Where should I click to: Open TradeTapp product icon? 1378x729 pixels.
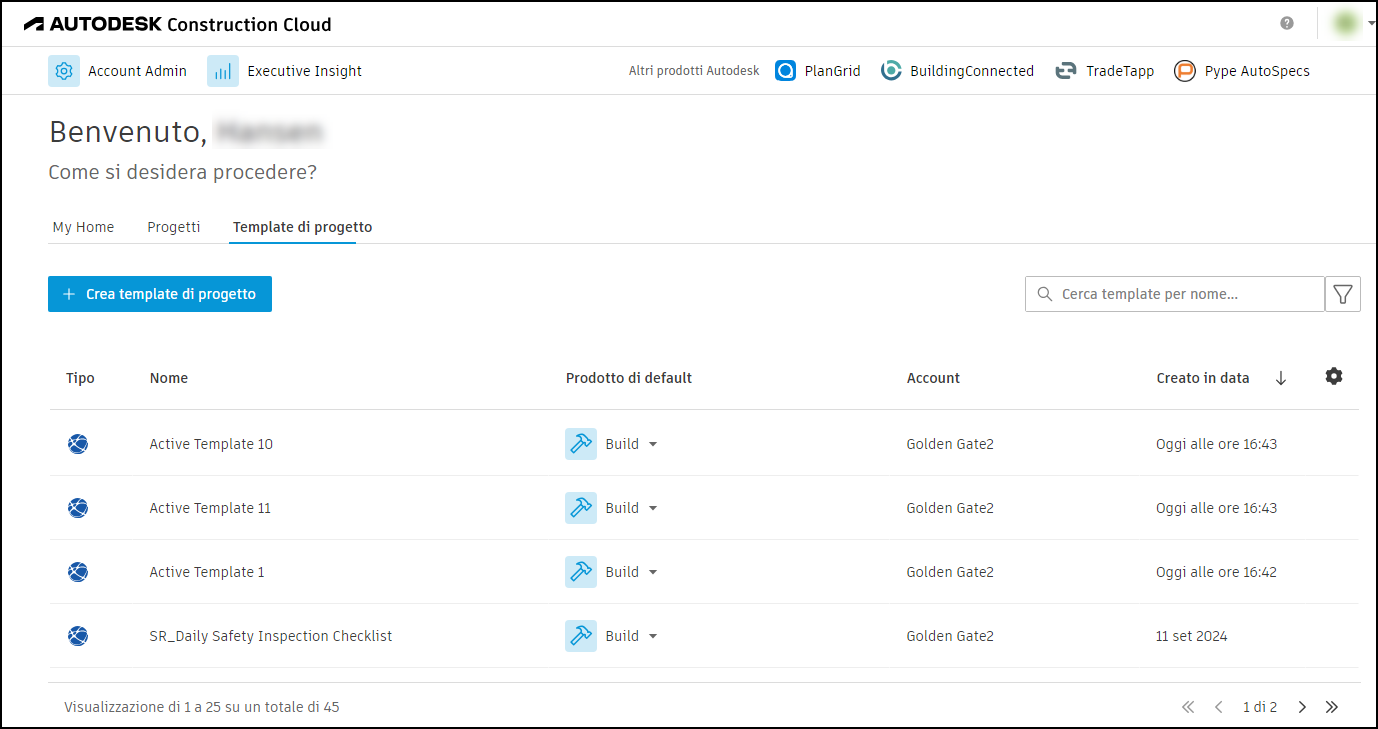click(x=1066, y=71)
